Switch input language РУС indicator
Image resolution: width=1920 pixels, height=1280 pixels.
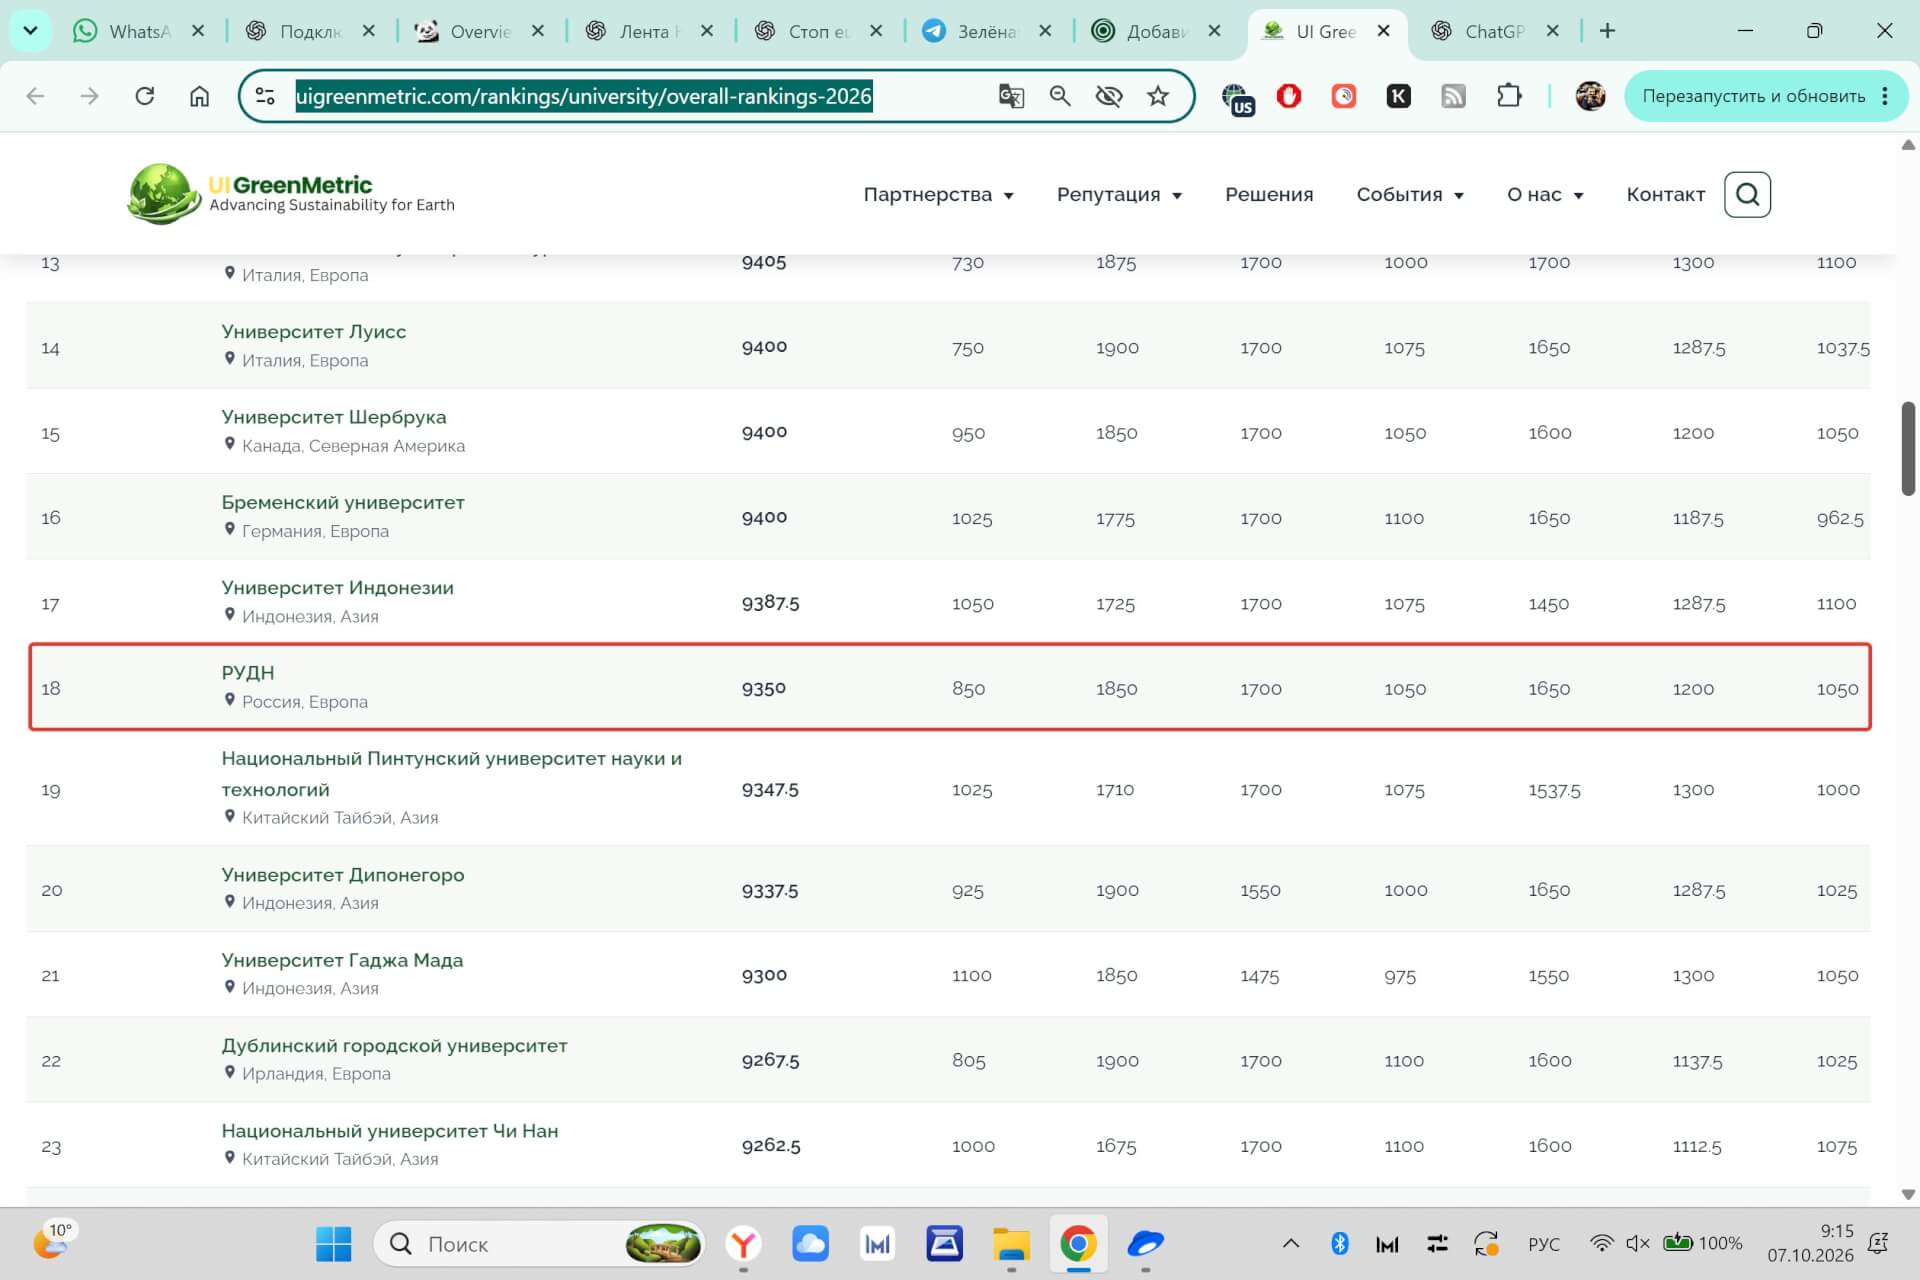[1543, 1243]
